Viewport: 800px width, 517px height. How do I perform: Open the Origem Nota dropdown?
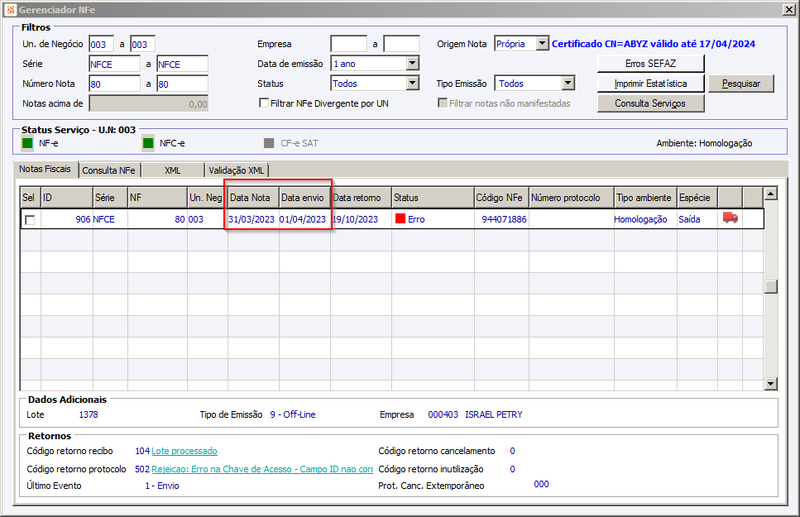coord(542,43)
